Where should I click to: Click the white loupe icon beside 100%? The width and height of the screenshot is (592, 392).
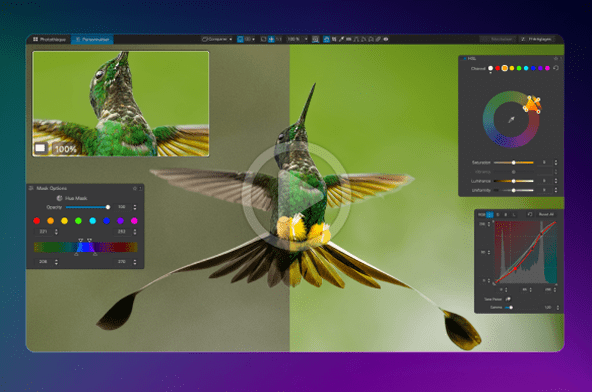(40, 148)
